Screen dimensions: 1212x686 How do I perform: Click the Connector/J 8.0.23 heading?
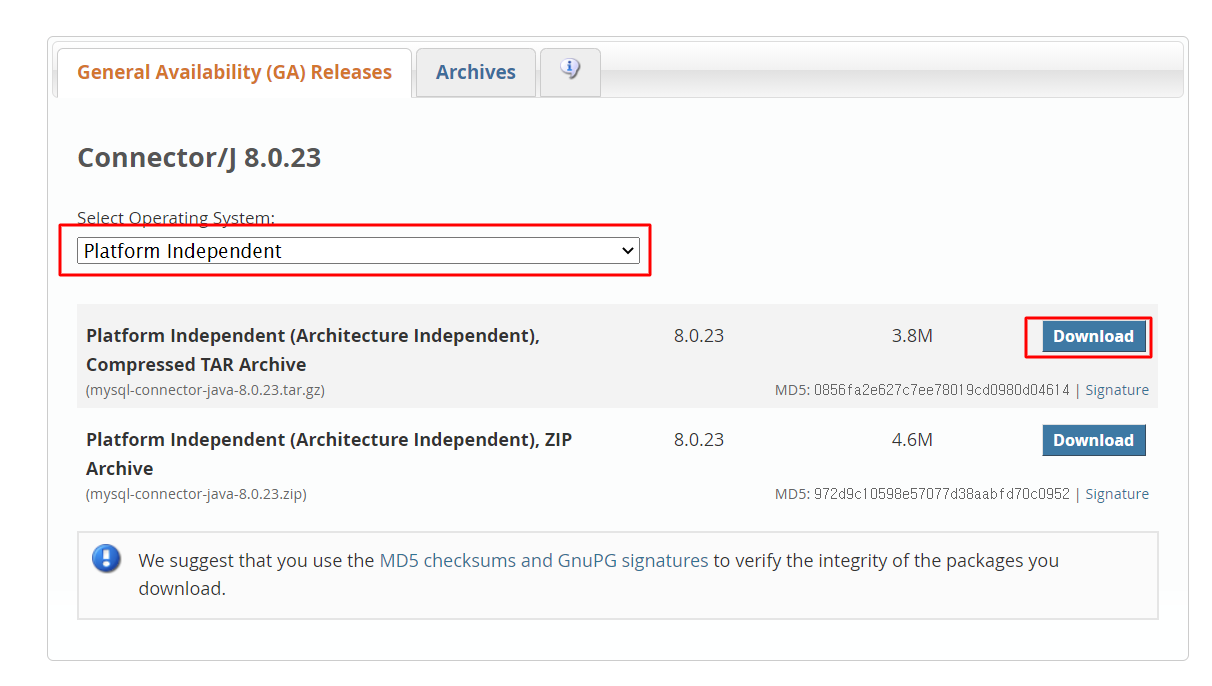pos(199,158)
